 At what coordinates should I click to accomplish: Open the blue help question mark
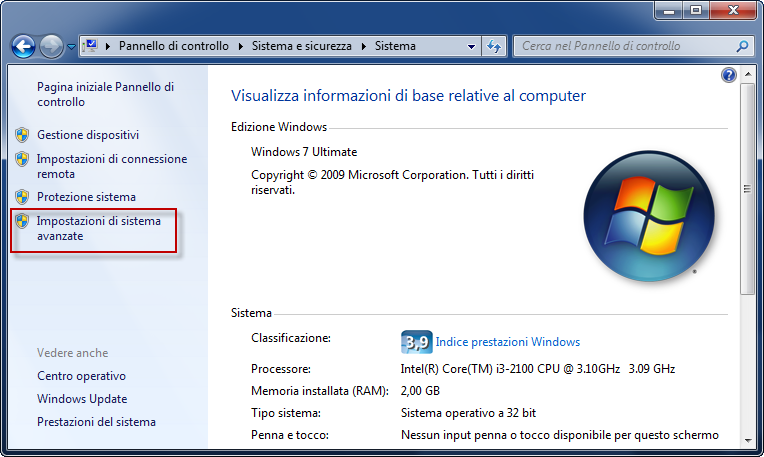[x=728, y=75]
